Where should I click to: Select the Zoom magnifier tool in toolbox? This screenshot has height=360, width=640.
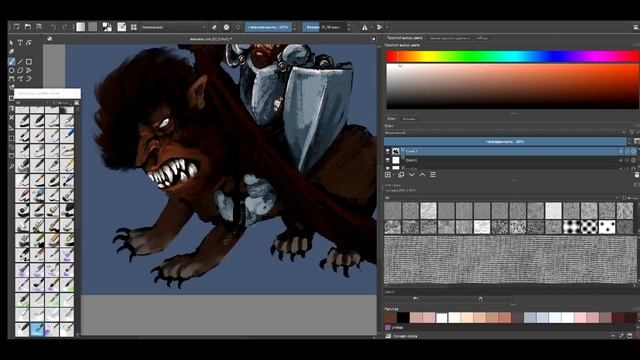click(11, 166)
